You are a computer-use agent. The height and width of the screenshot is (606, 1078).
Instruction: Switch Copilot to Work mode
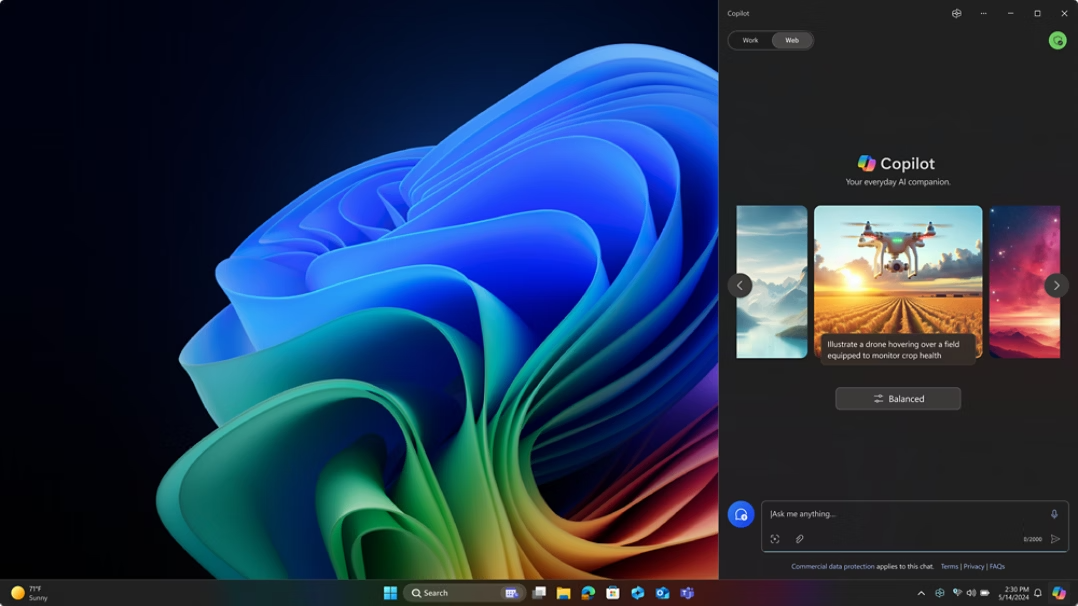[x=750, y=41]
